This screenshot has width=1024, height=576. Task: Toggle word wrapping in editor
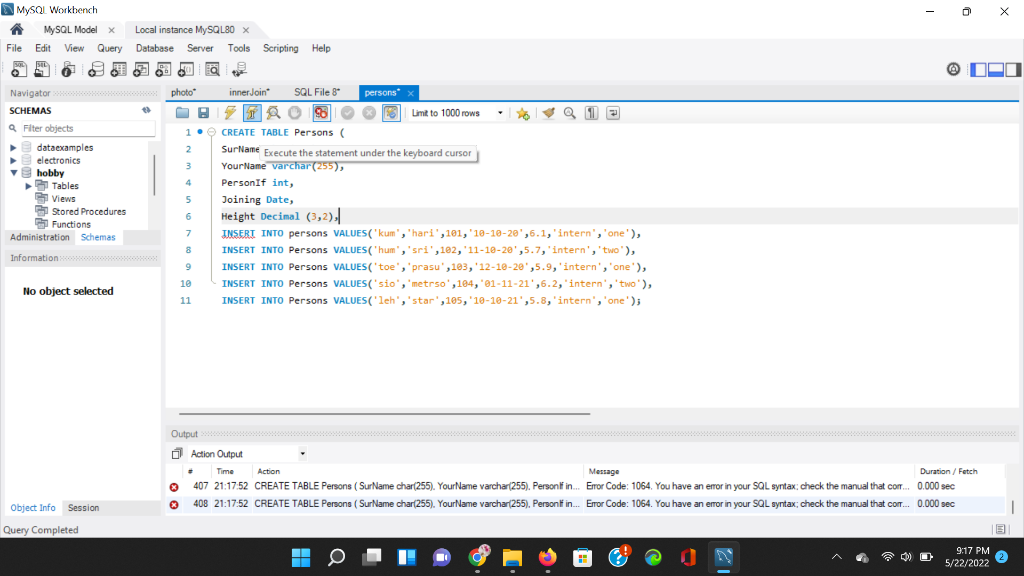tap(613, 113)
